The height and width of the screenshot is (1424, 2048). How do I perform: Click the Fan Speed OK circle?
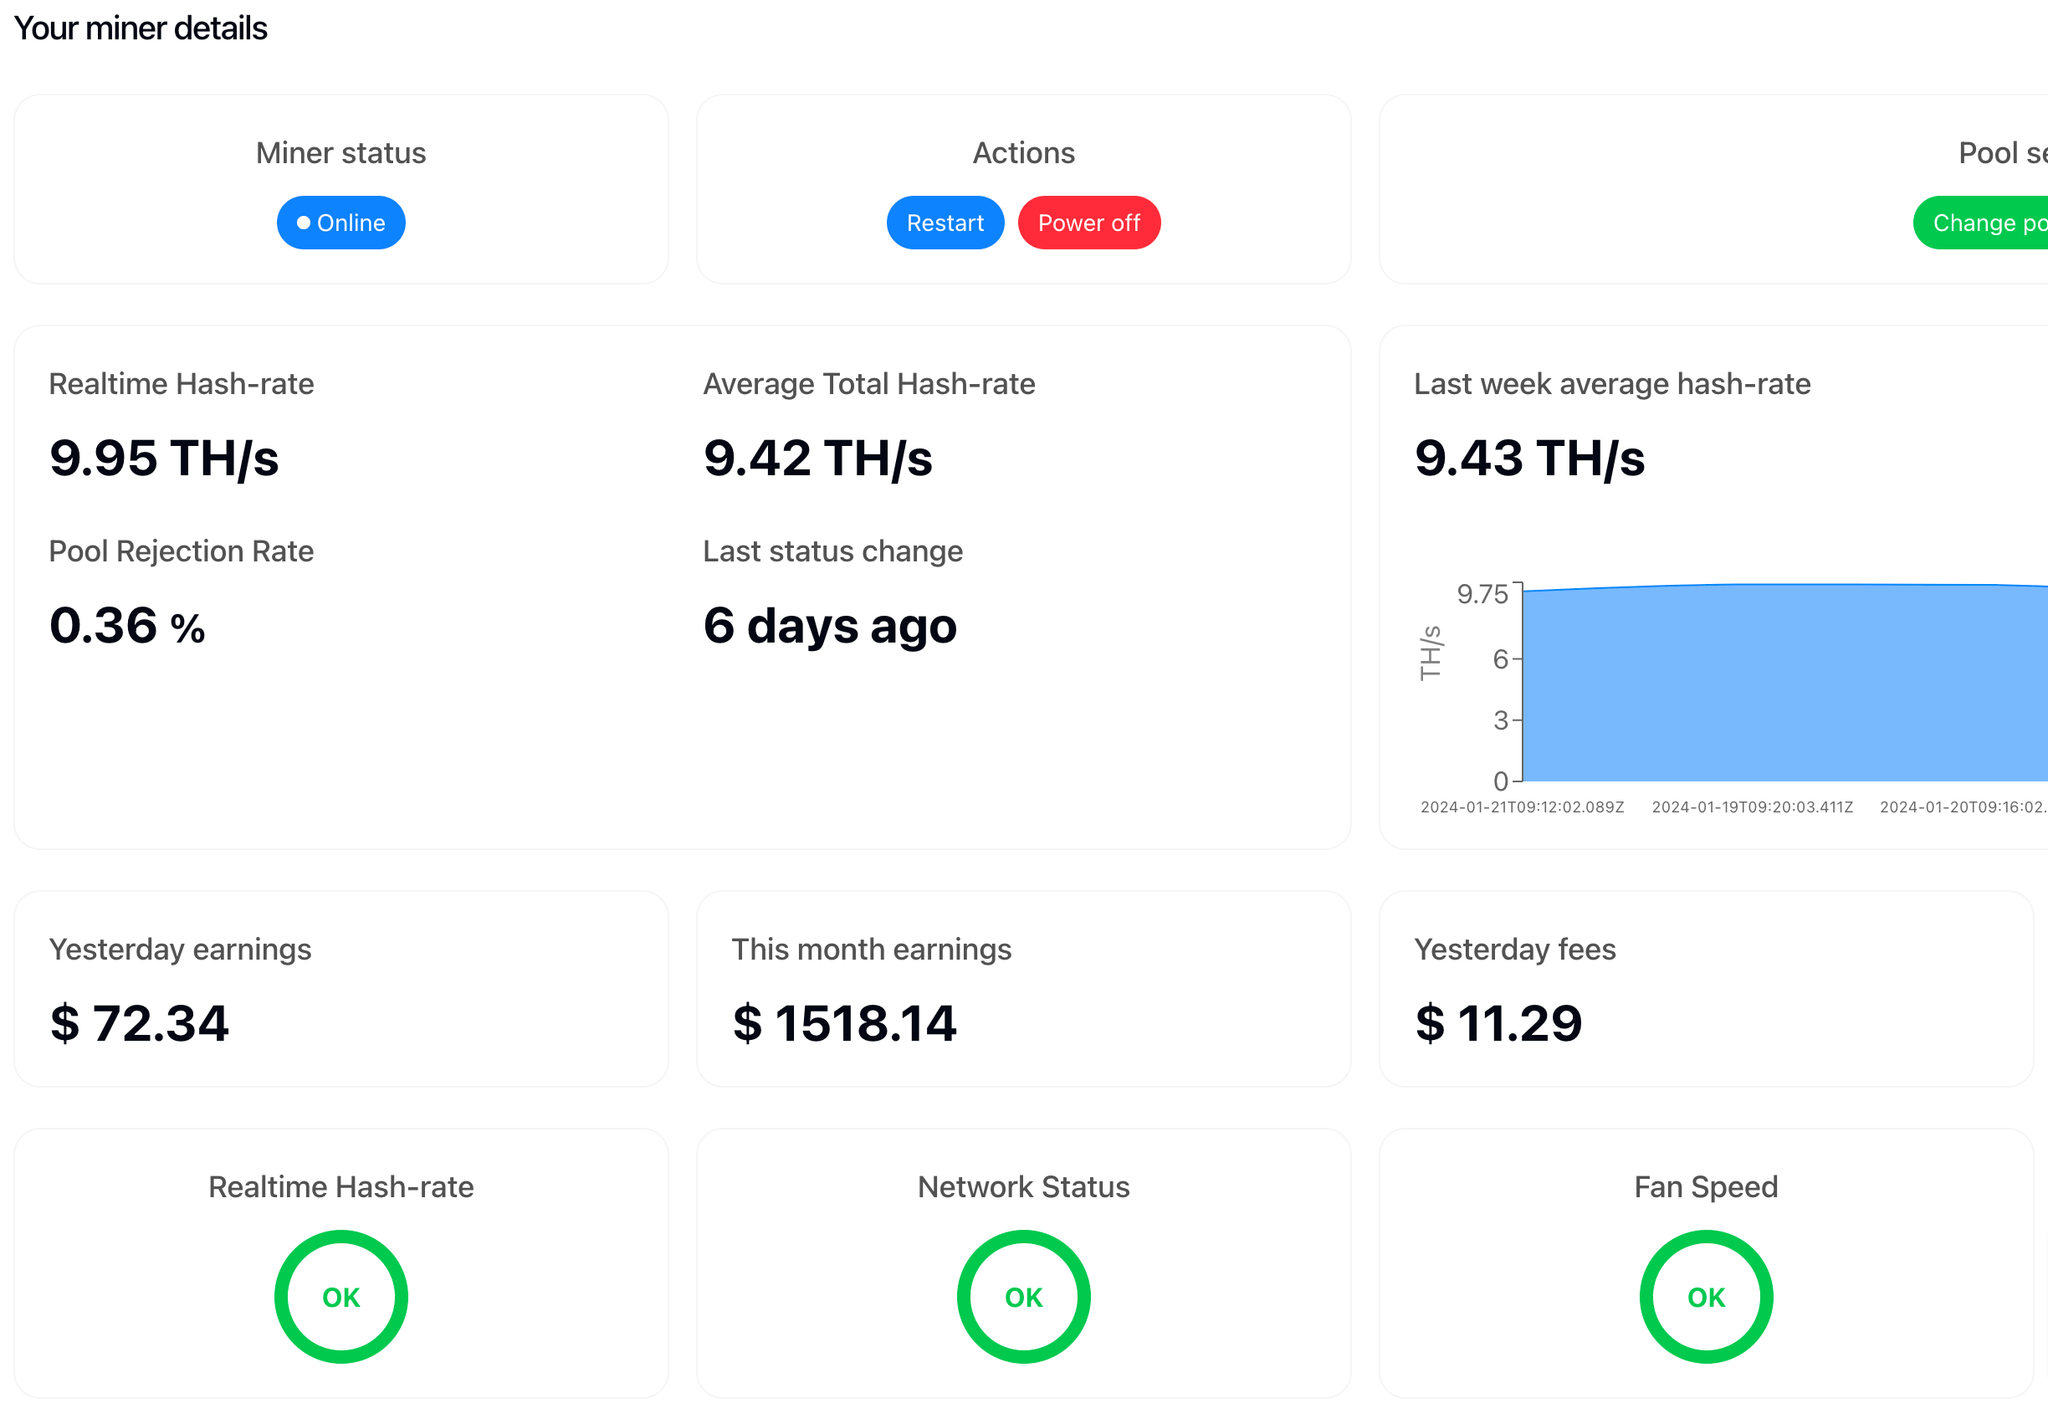coord(1706,1297)
